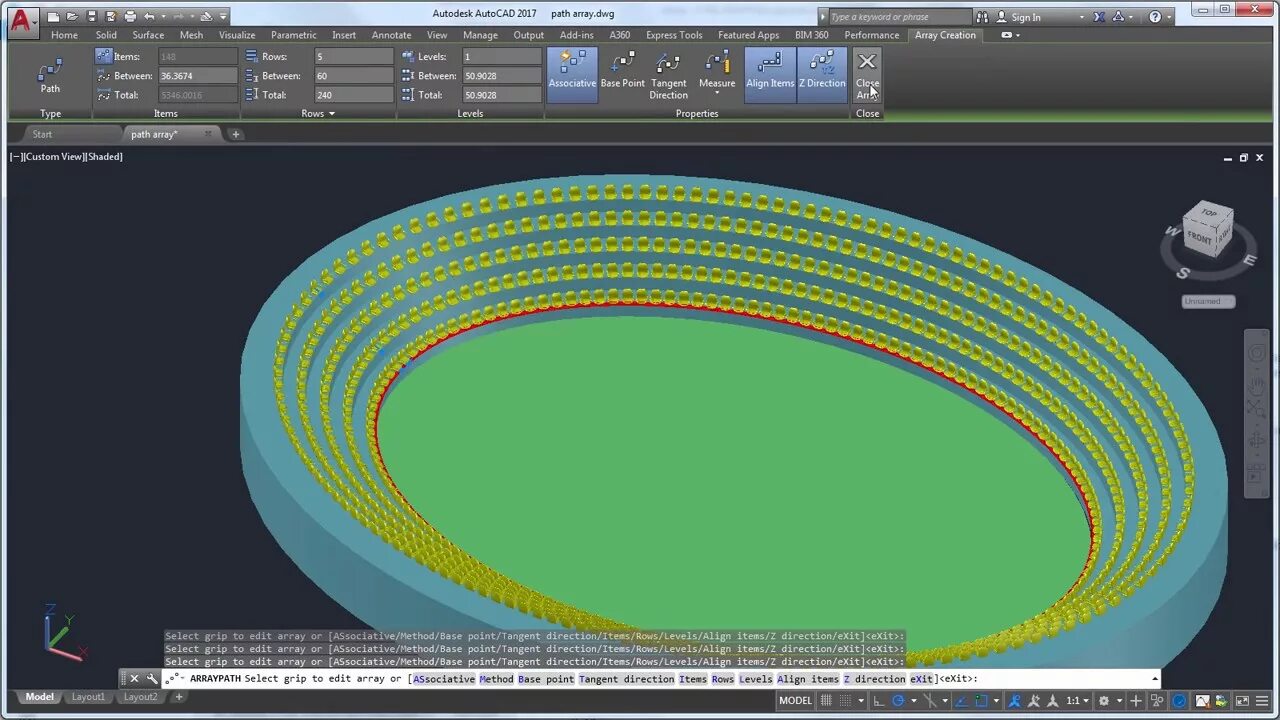Switch to the Mesh ribbon tab

coord(191,35)
